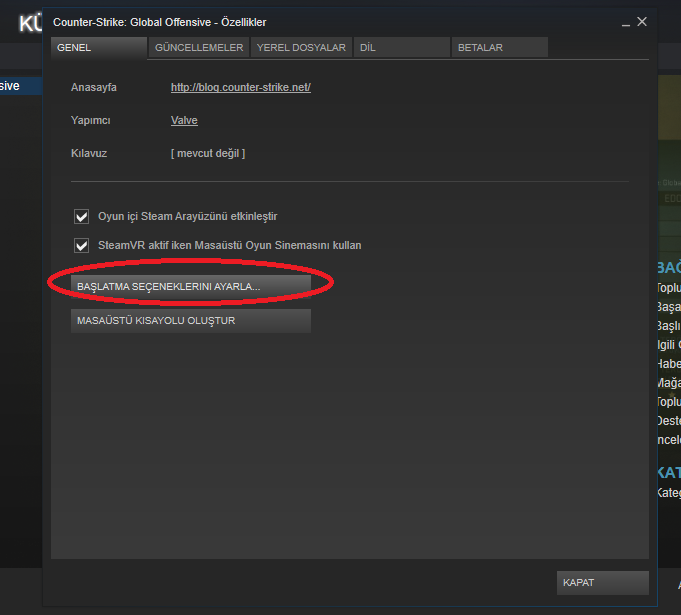Click the Kılavuz label
The width and height of the screenshot is (681, 615).
(89, 153)
